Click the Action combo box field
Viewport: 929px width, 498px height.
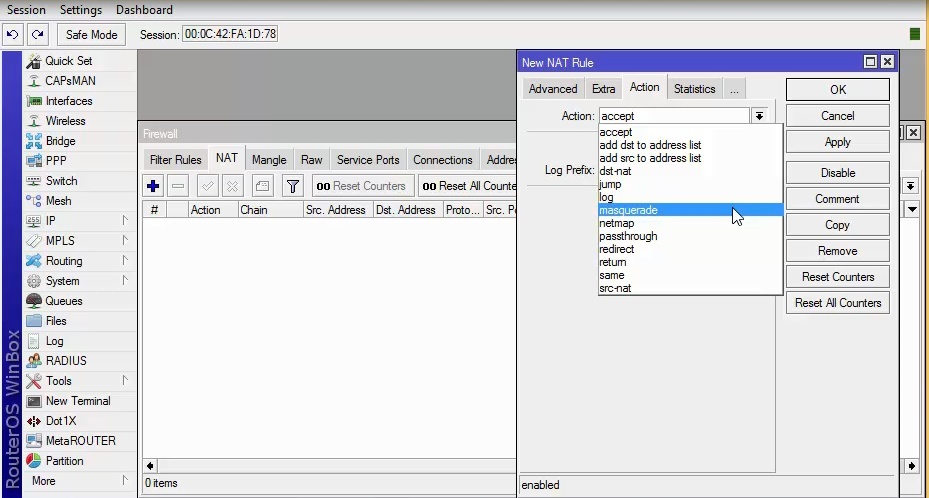point(673,116)
